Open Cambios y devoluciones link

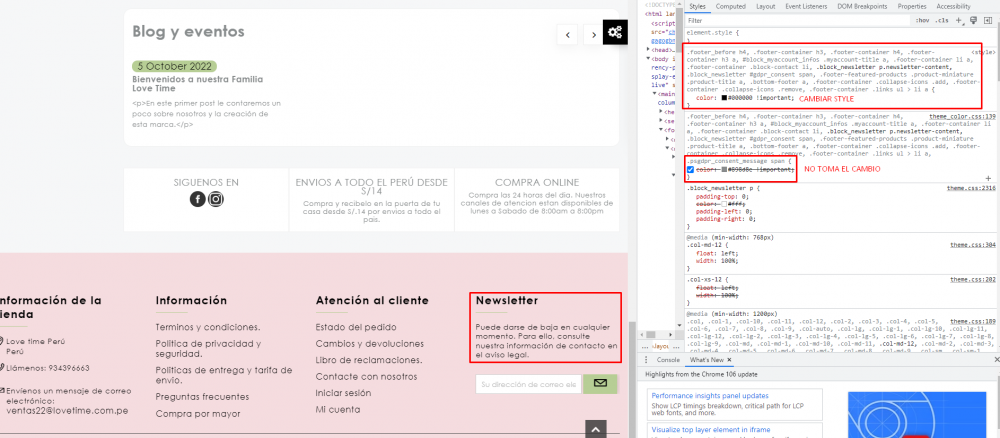point(369,344)
